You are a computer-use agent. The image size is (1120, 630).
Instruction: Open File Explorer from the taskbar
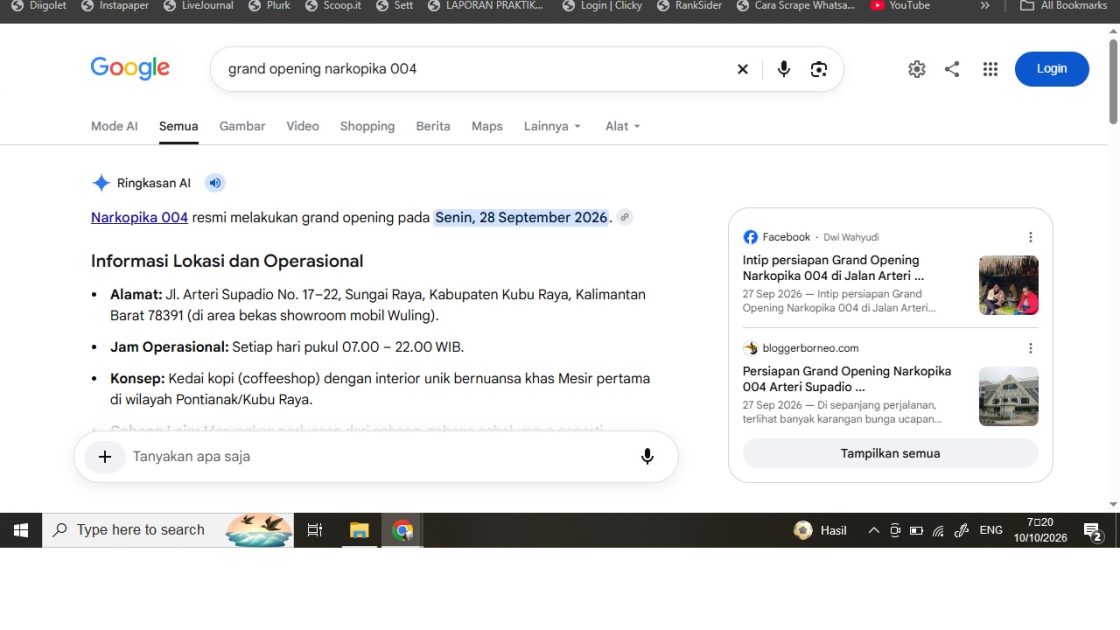(x=359, y=530)
